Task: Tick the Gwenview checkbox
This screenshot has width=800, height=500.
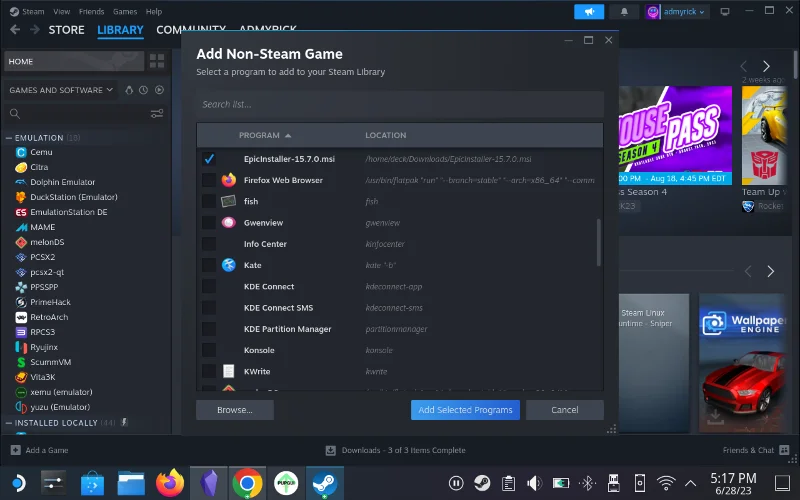Action: [209, 222]
